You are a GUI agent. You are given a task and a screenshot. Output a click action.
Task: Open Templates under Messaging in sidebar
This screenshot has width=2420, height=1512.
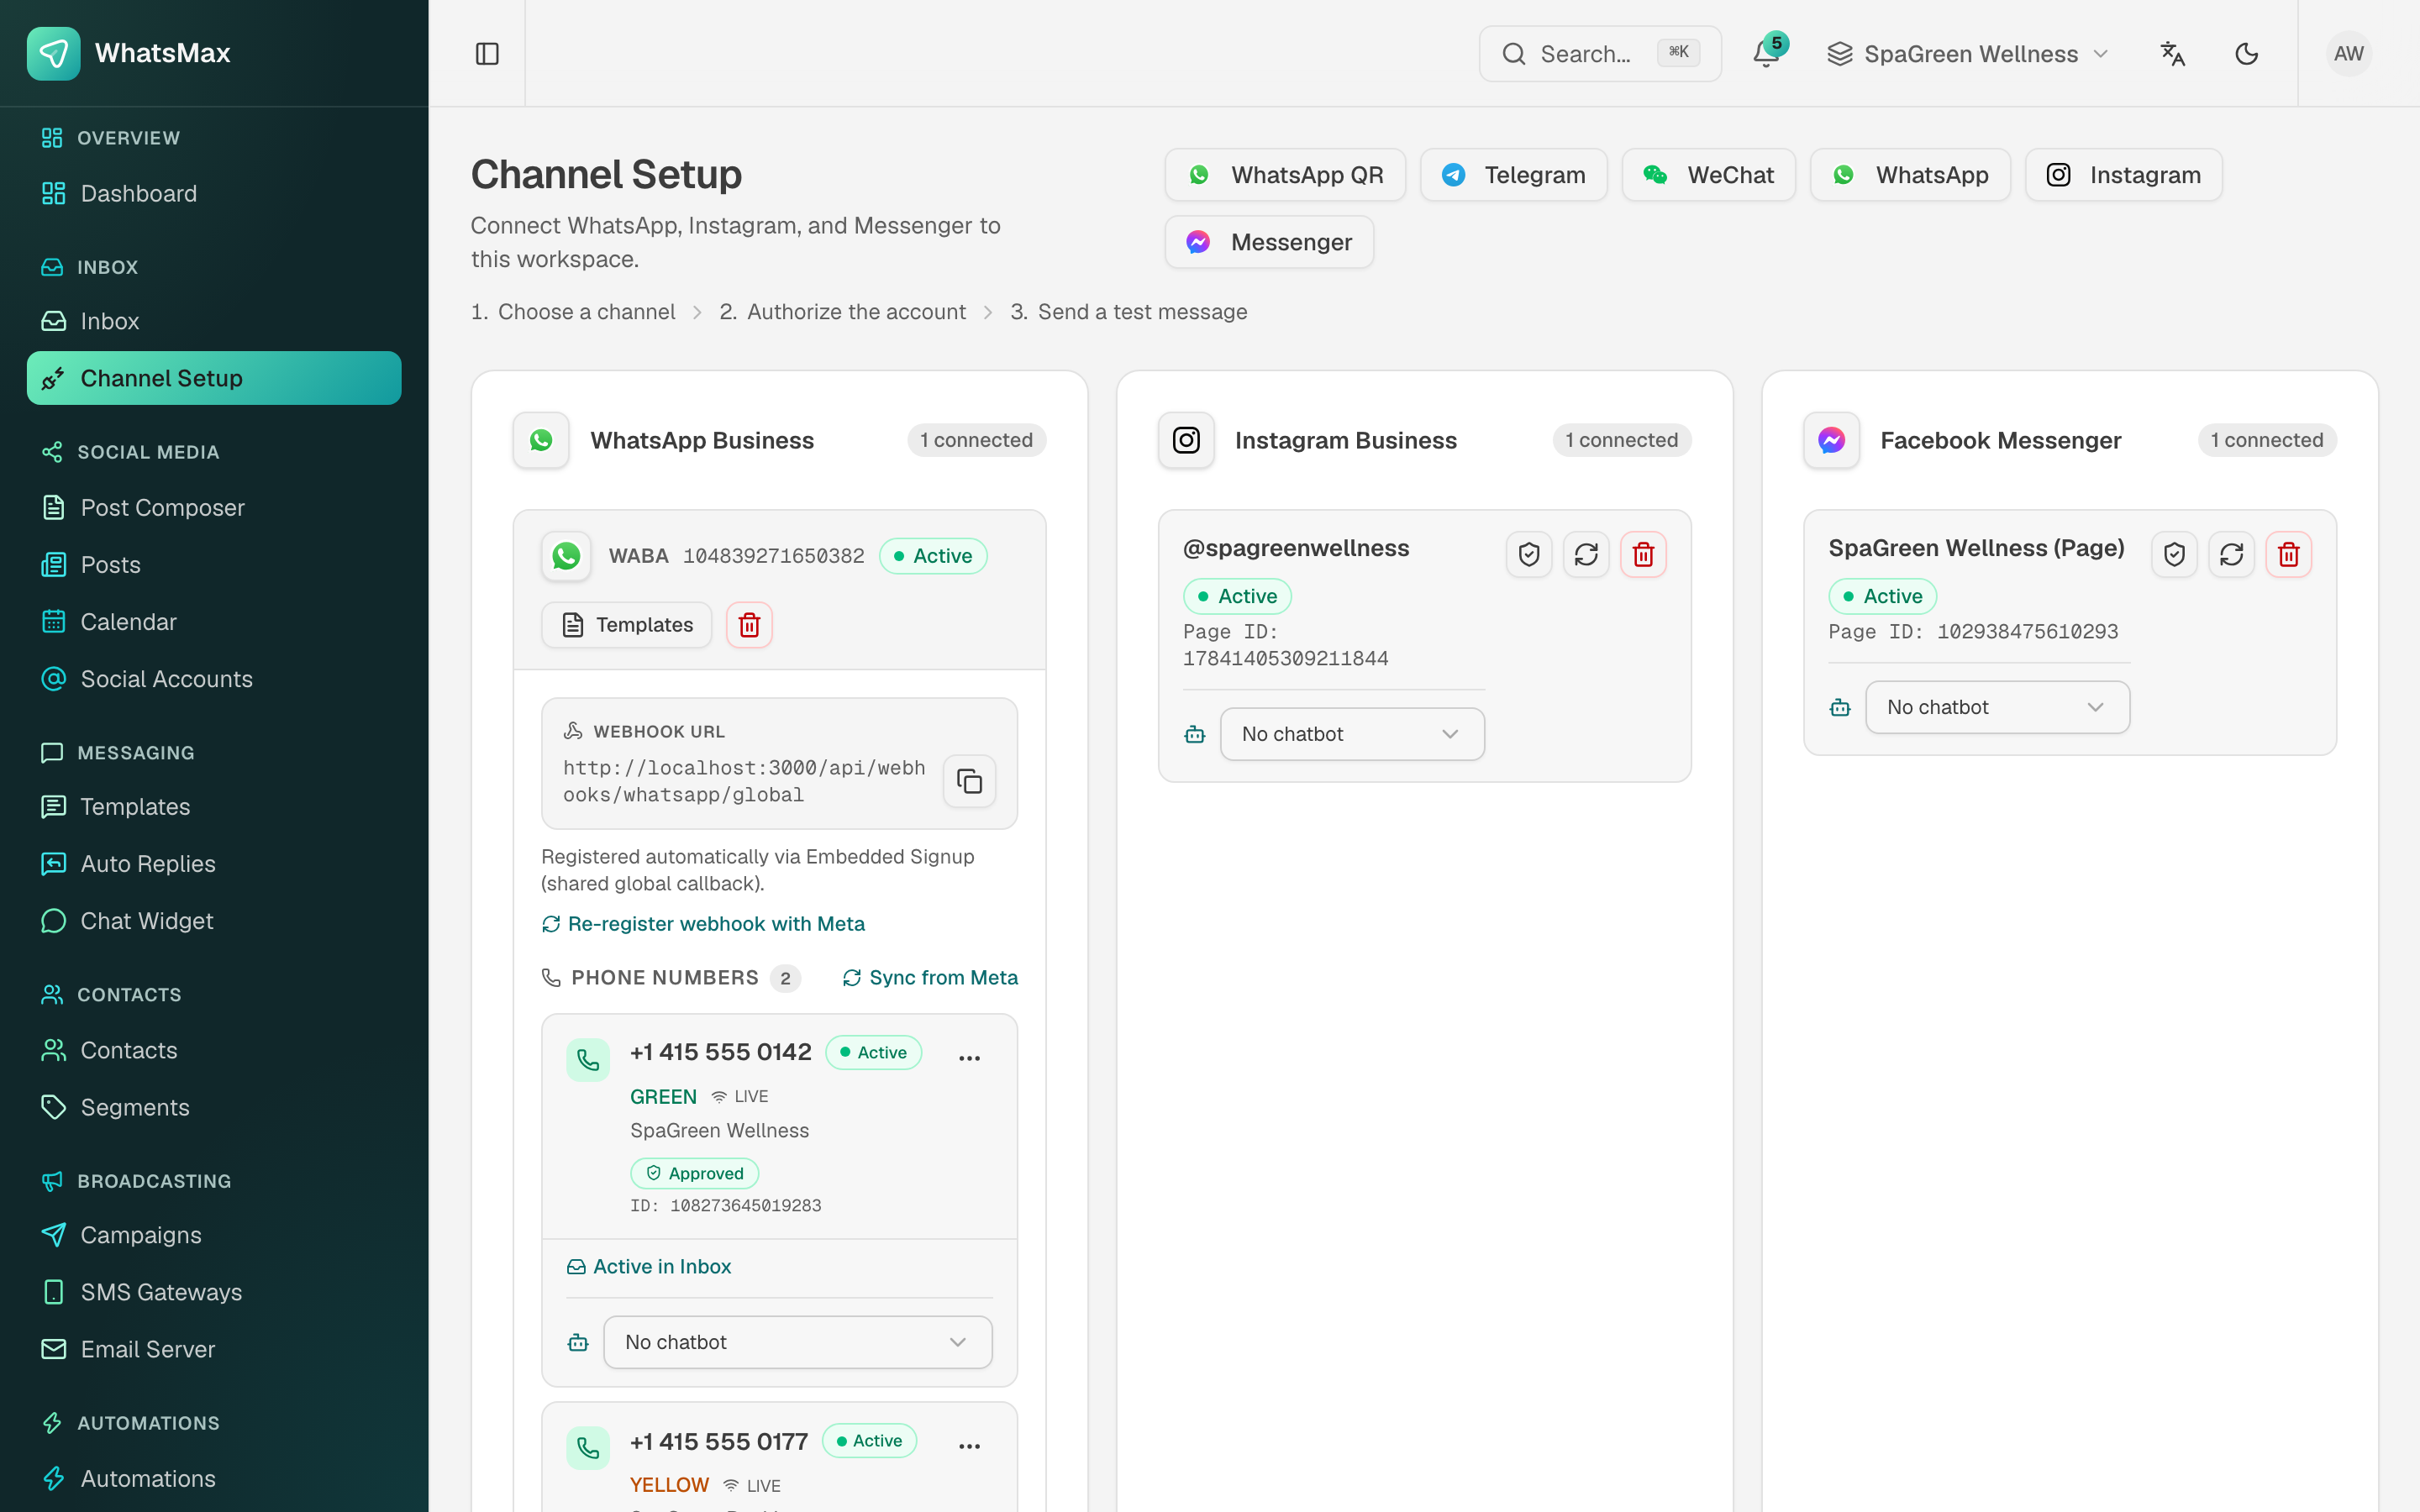(x=214, y=807)
